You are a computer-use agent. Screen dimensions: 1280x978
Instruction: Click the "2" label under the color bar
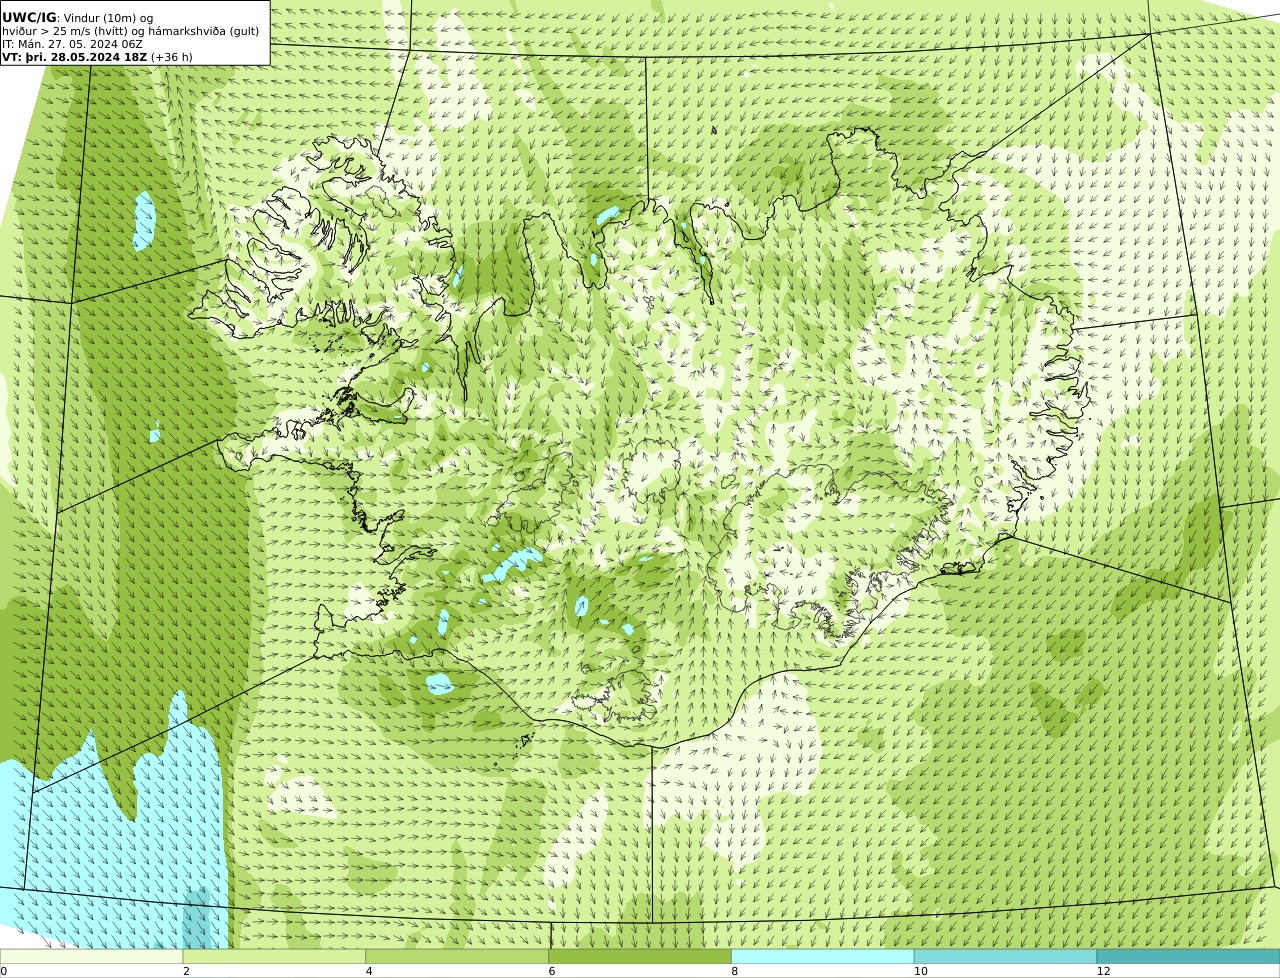[x=186, y=971]
